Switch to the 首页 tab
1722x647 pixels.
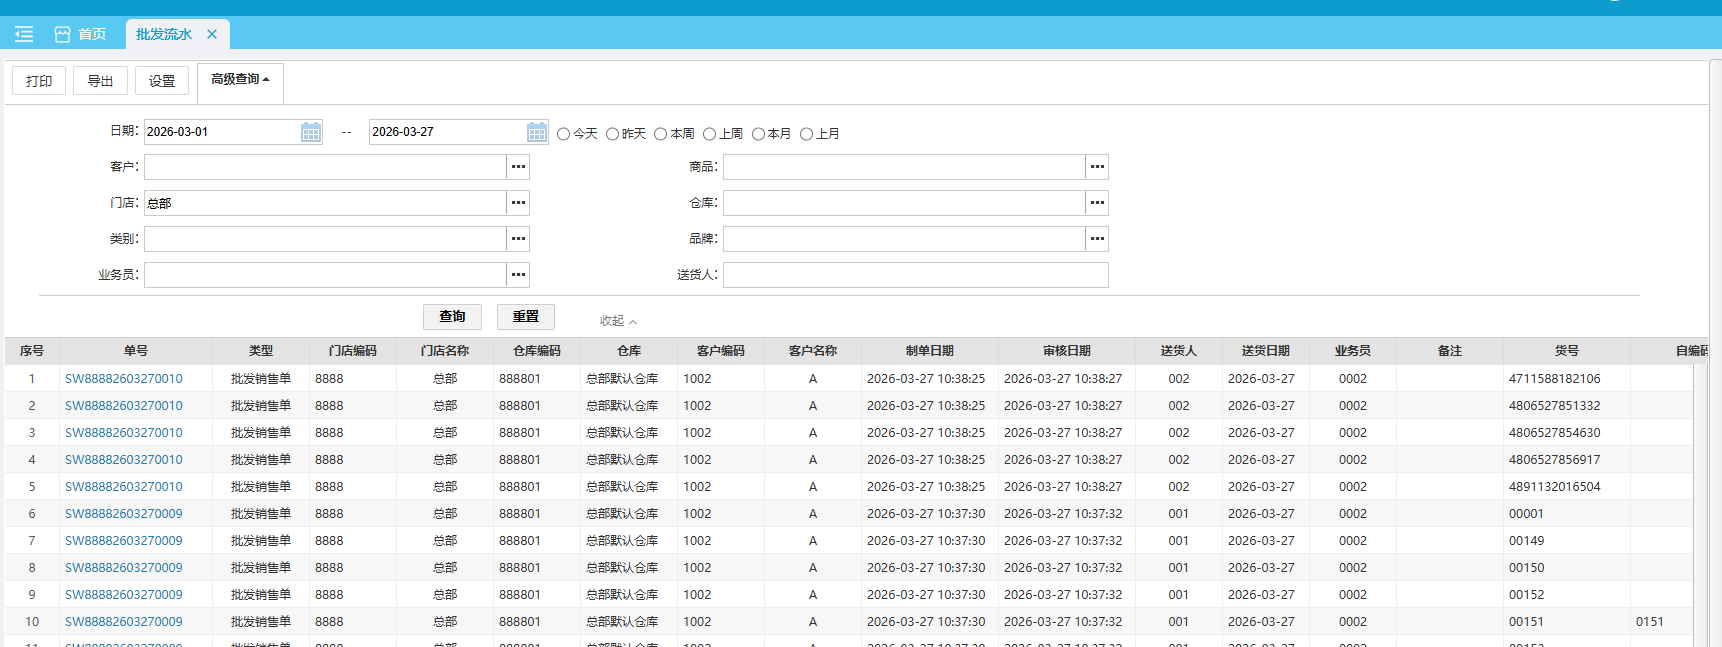(x=81, y=34)
